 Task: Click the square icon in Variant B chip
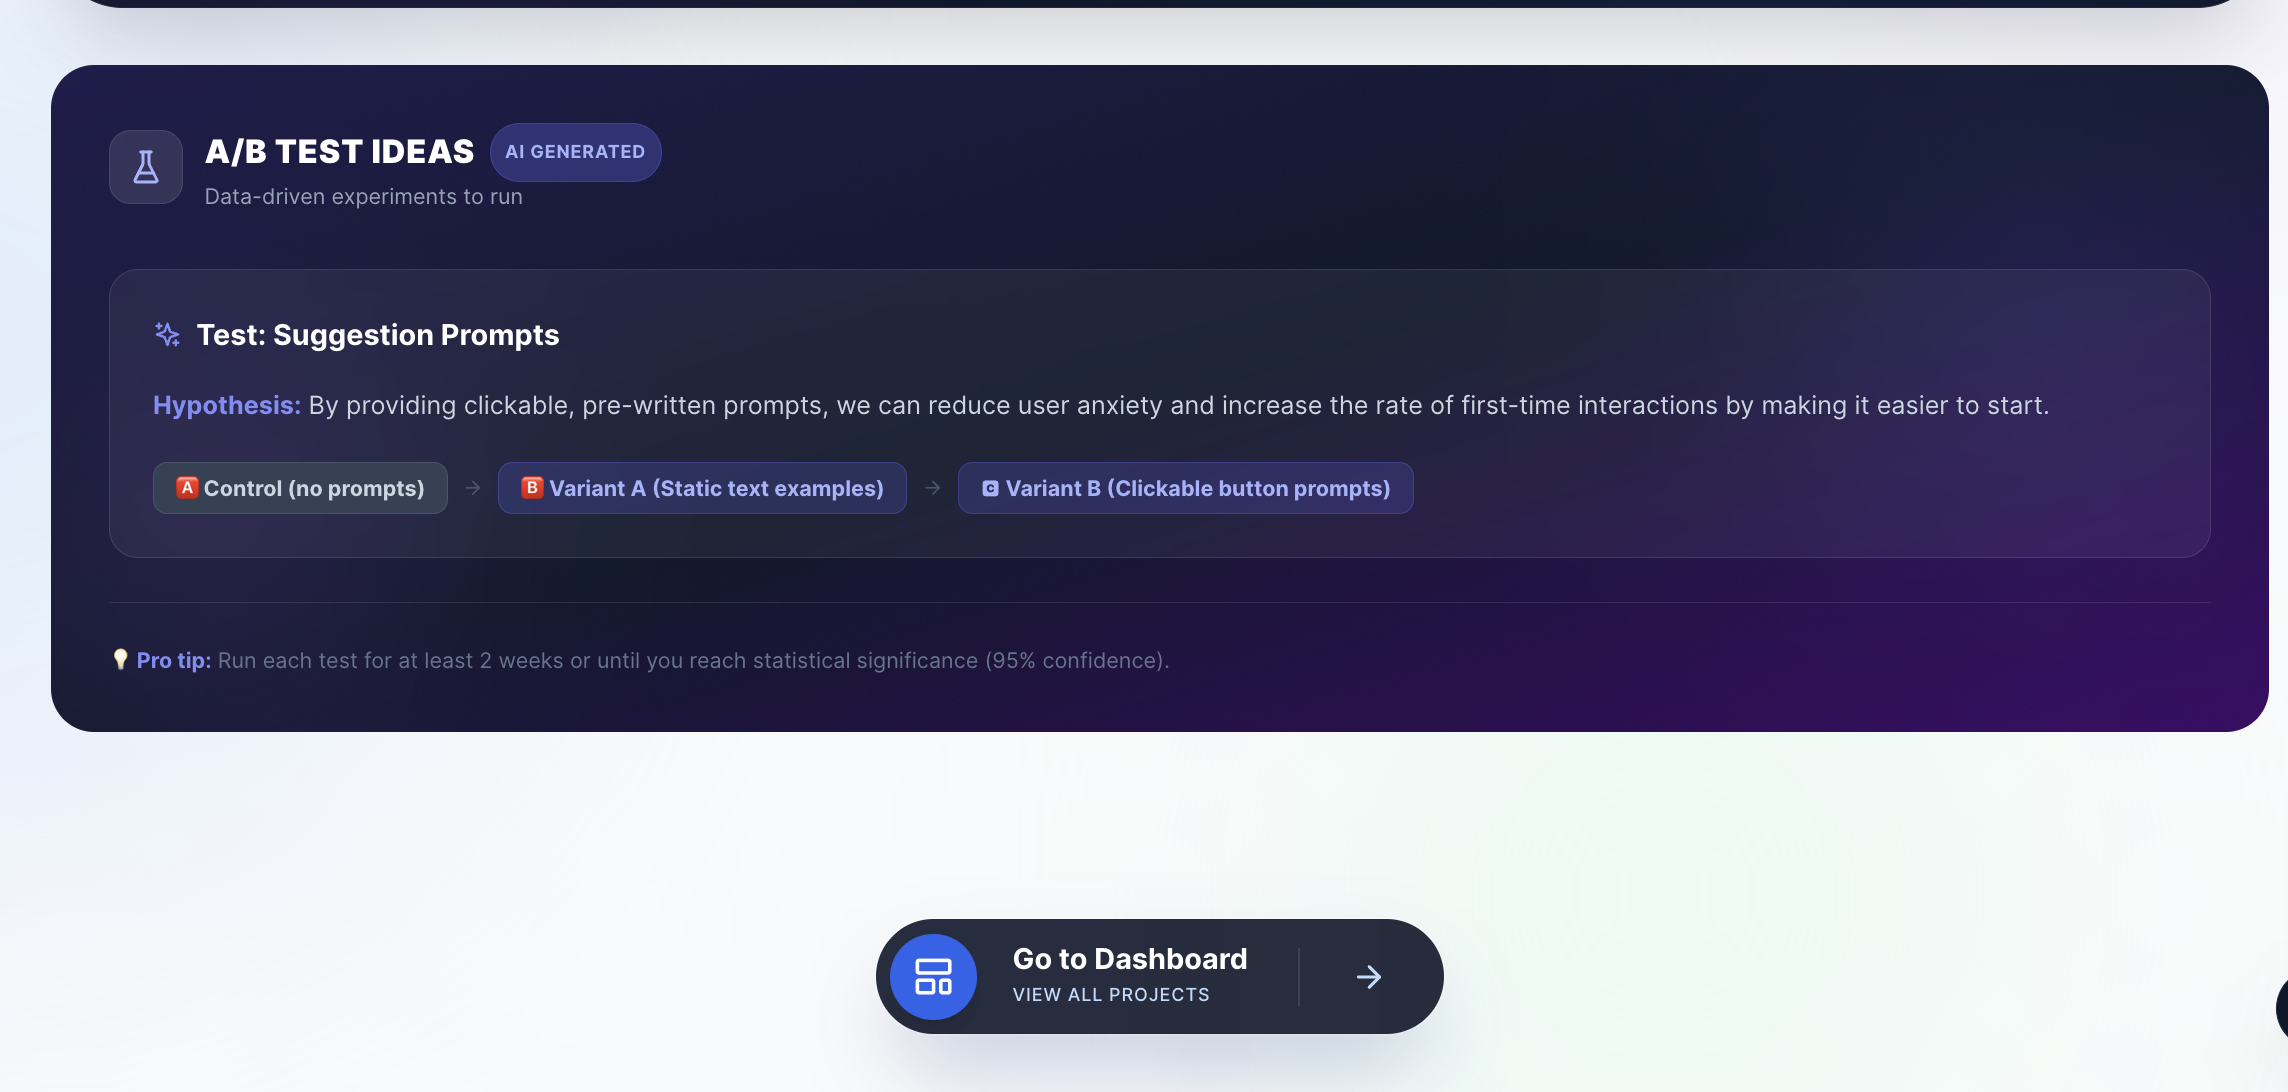pos(990,489)
